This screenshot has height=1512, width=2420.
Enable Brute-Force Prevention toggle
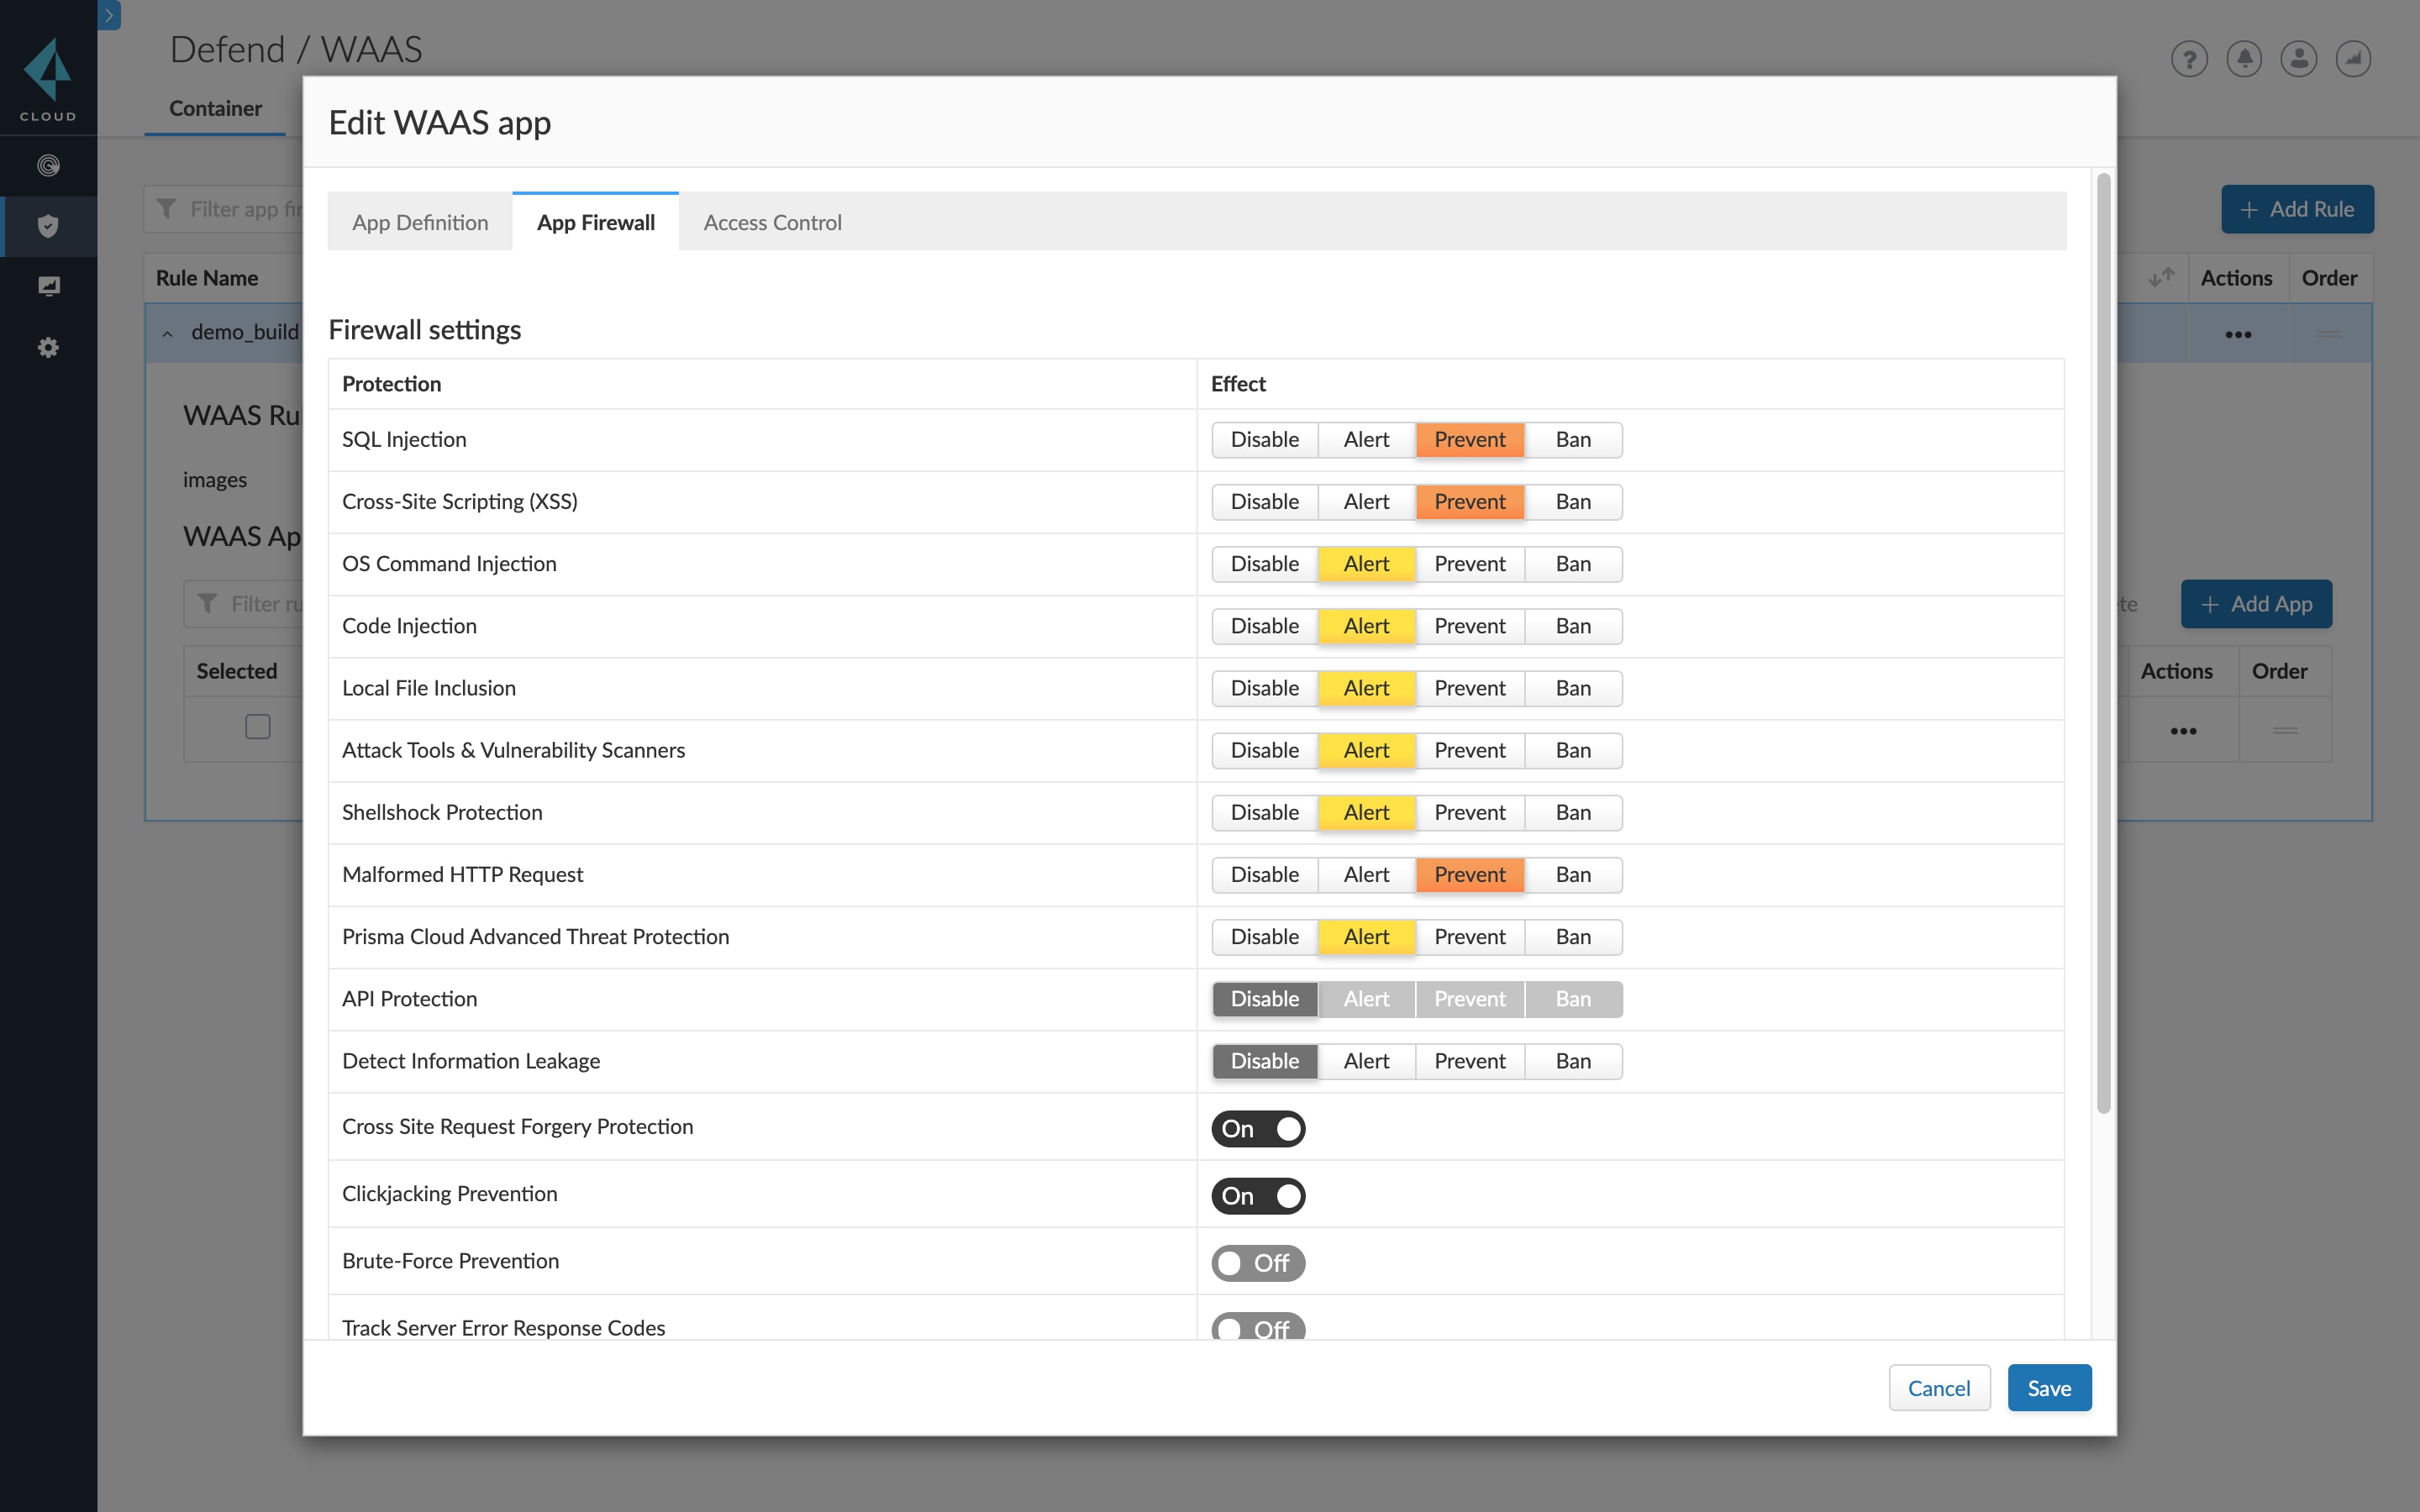pos(1258,1262)
